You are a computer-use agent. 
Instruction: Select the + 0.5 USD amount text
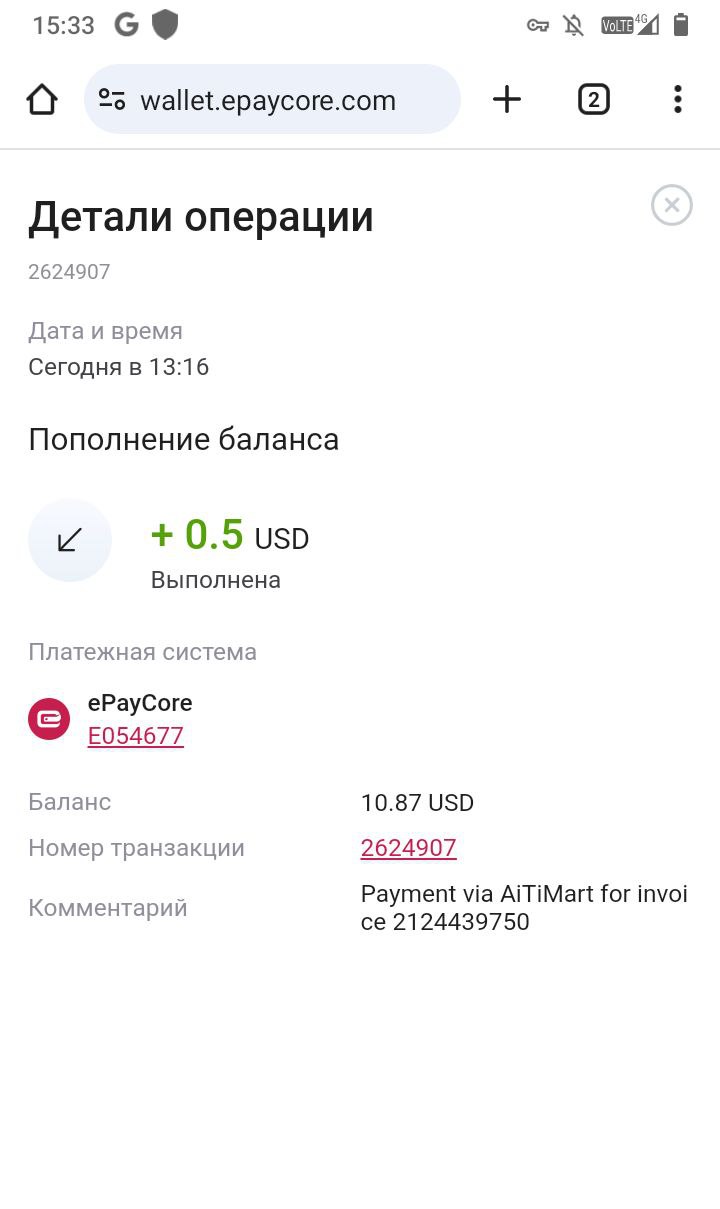coord(230,536)
